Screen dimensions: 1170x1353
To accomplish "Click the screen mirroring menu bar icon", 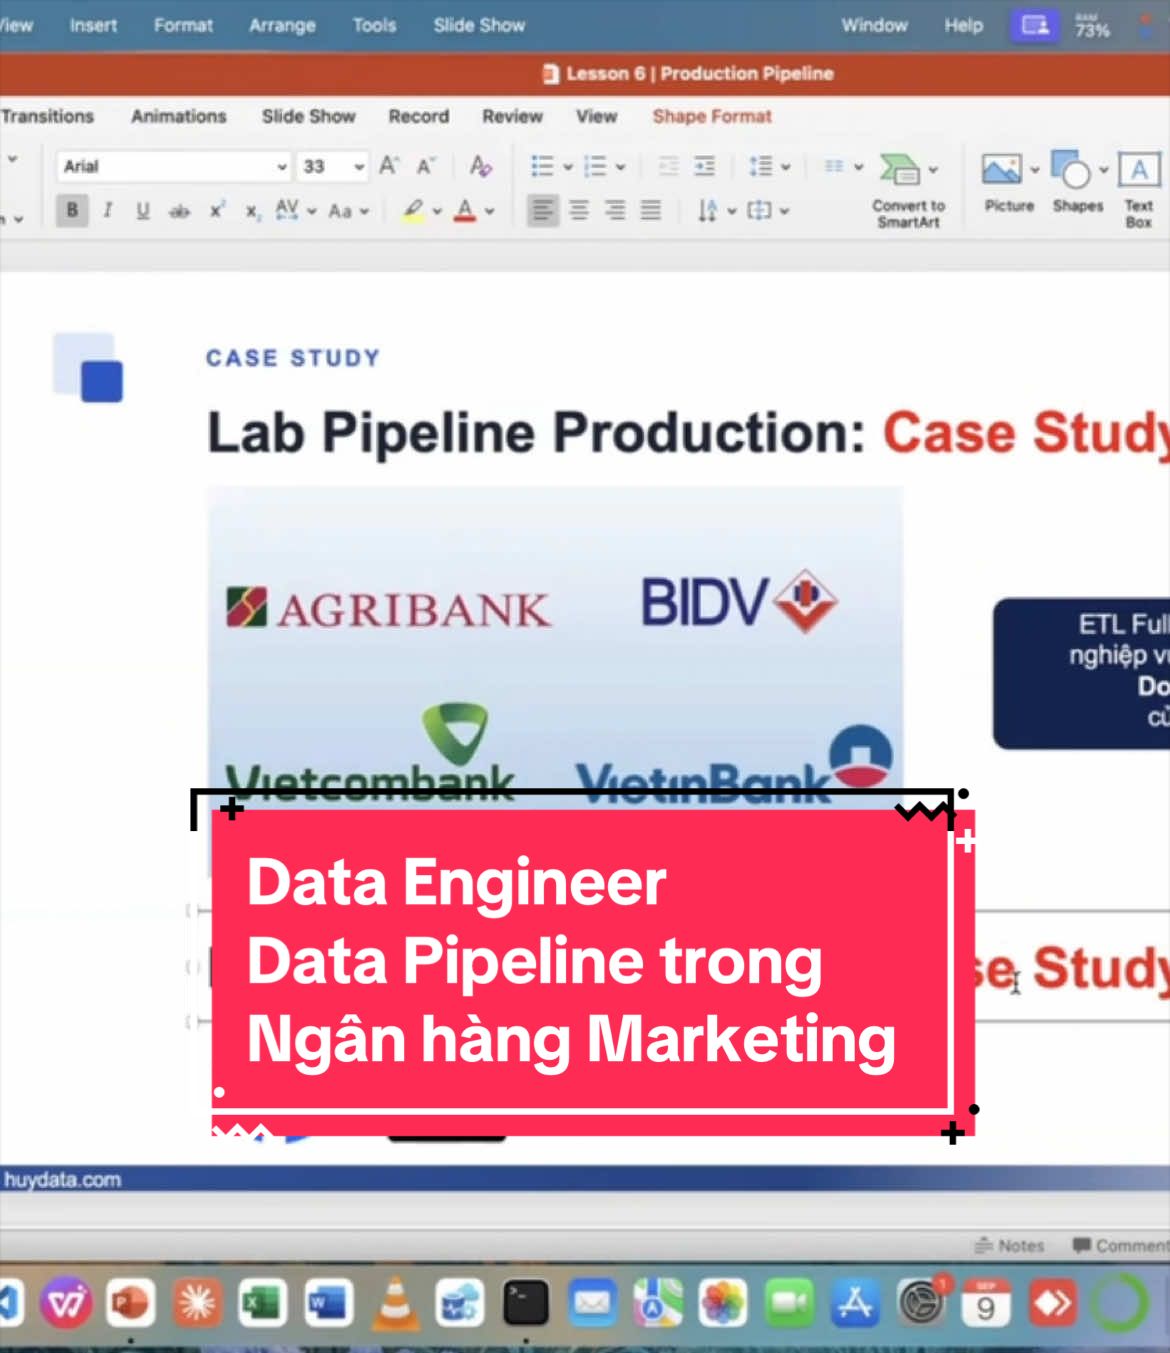I will coord(1035,25).
